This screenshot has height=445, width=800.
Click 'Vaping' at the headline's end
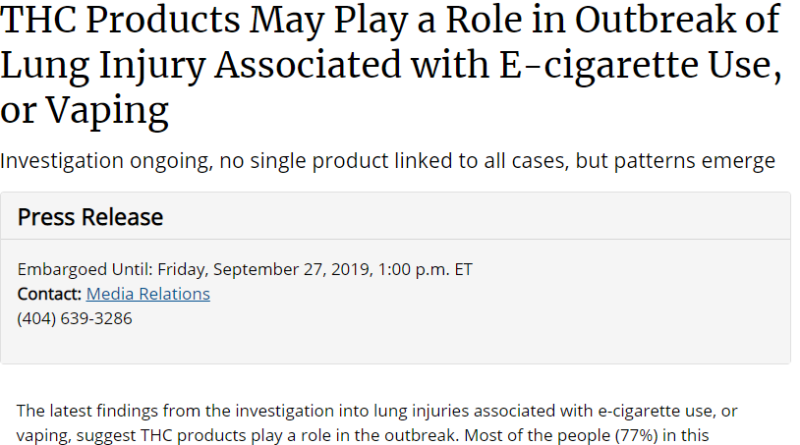[107, 111]
